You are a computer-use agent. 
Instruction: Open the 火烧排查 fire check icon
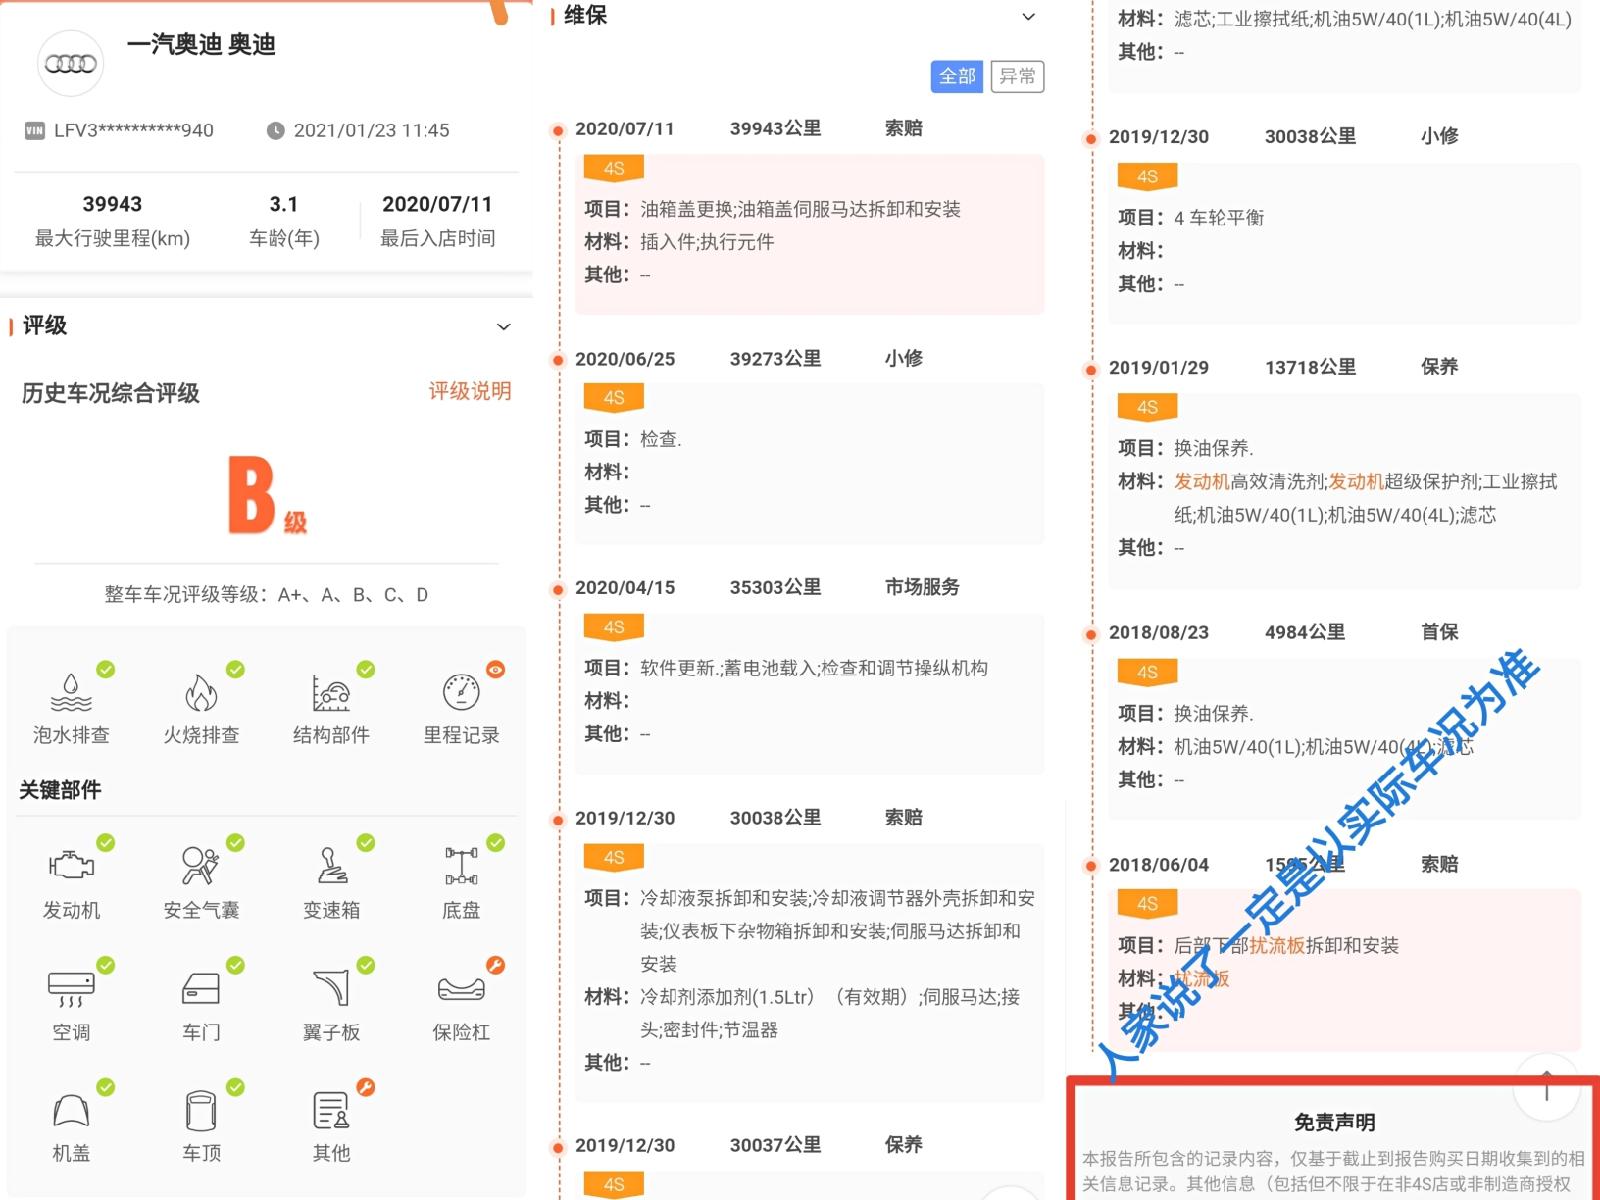[201, 692]
